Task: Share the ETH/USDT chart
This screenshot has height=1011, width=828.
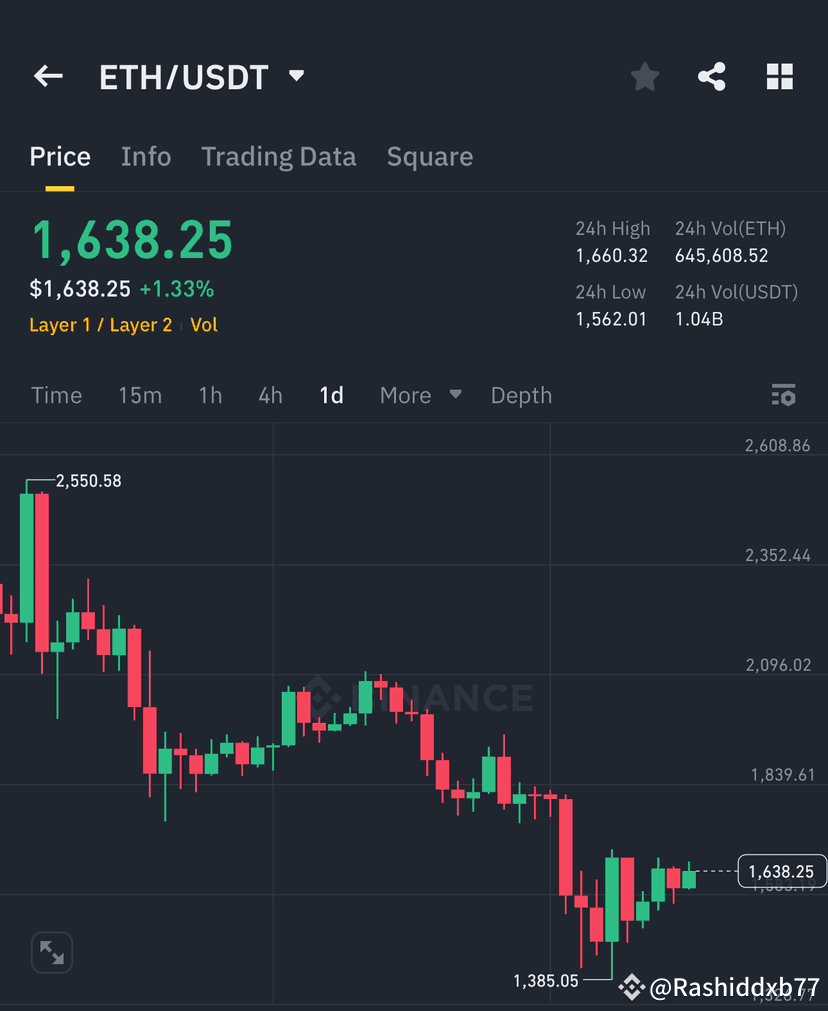Action: click(712, 76)
